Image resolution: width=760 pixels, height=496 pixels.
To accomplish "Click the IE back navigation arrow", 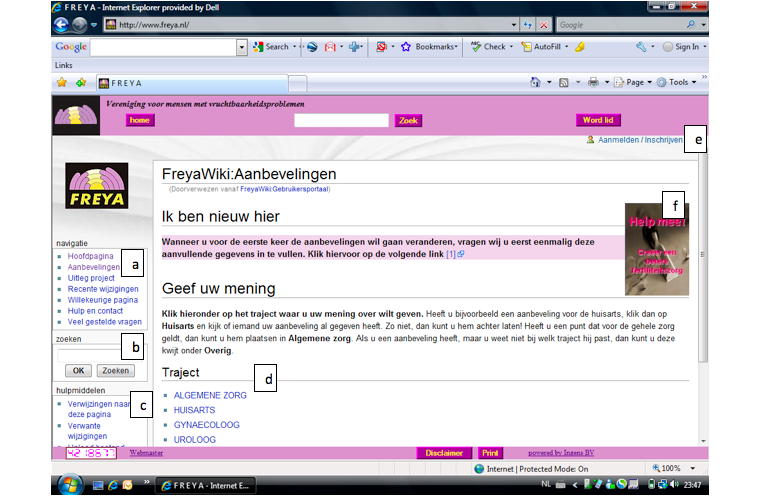I will pos(63,24).
